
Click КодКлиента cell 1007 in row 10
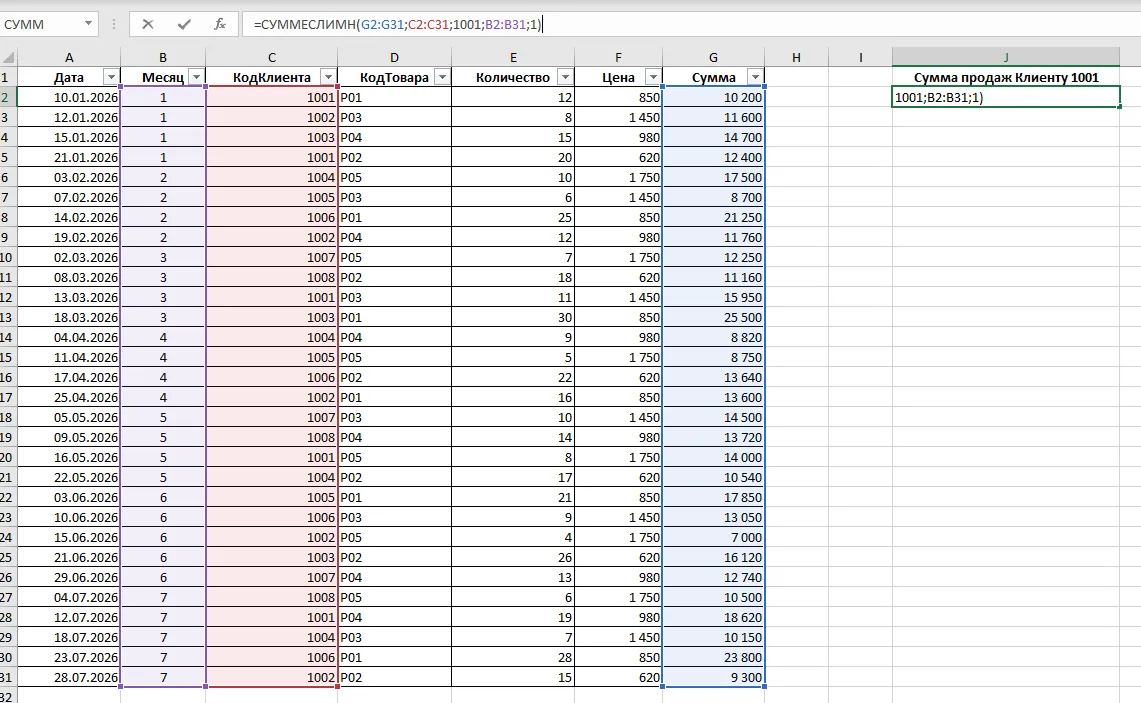272,258
